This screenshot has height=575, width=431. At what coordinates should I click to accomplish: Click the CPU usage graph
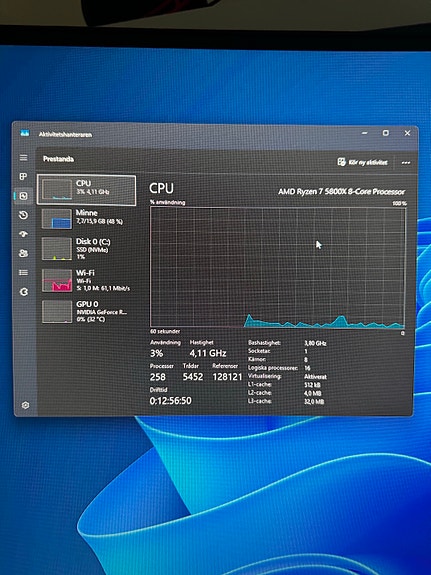point(278,267)
